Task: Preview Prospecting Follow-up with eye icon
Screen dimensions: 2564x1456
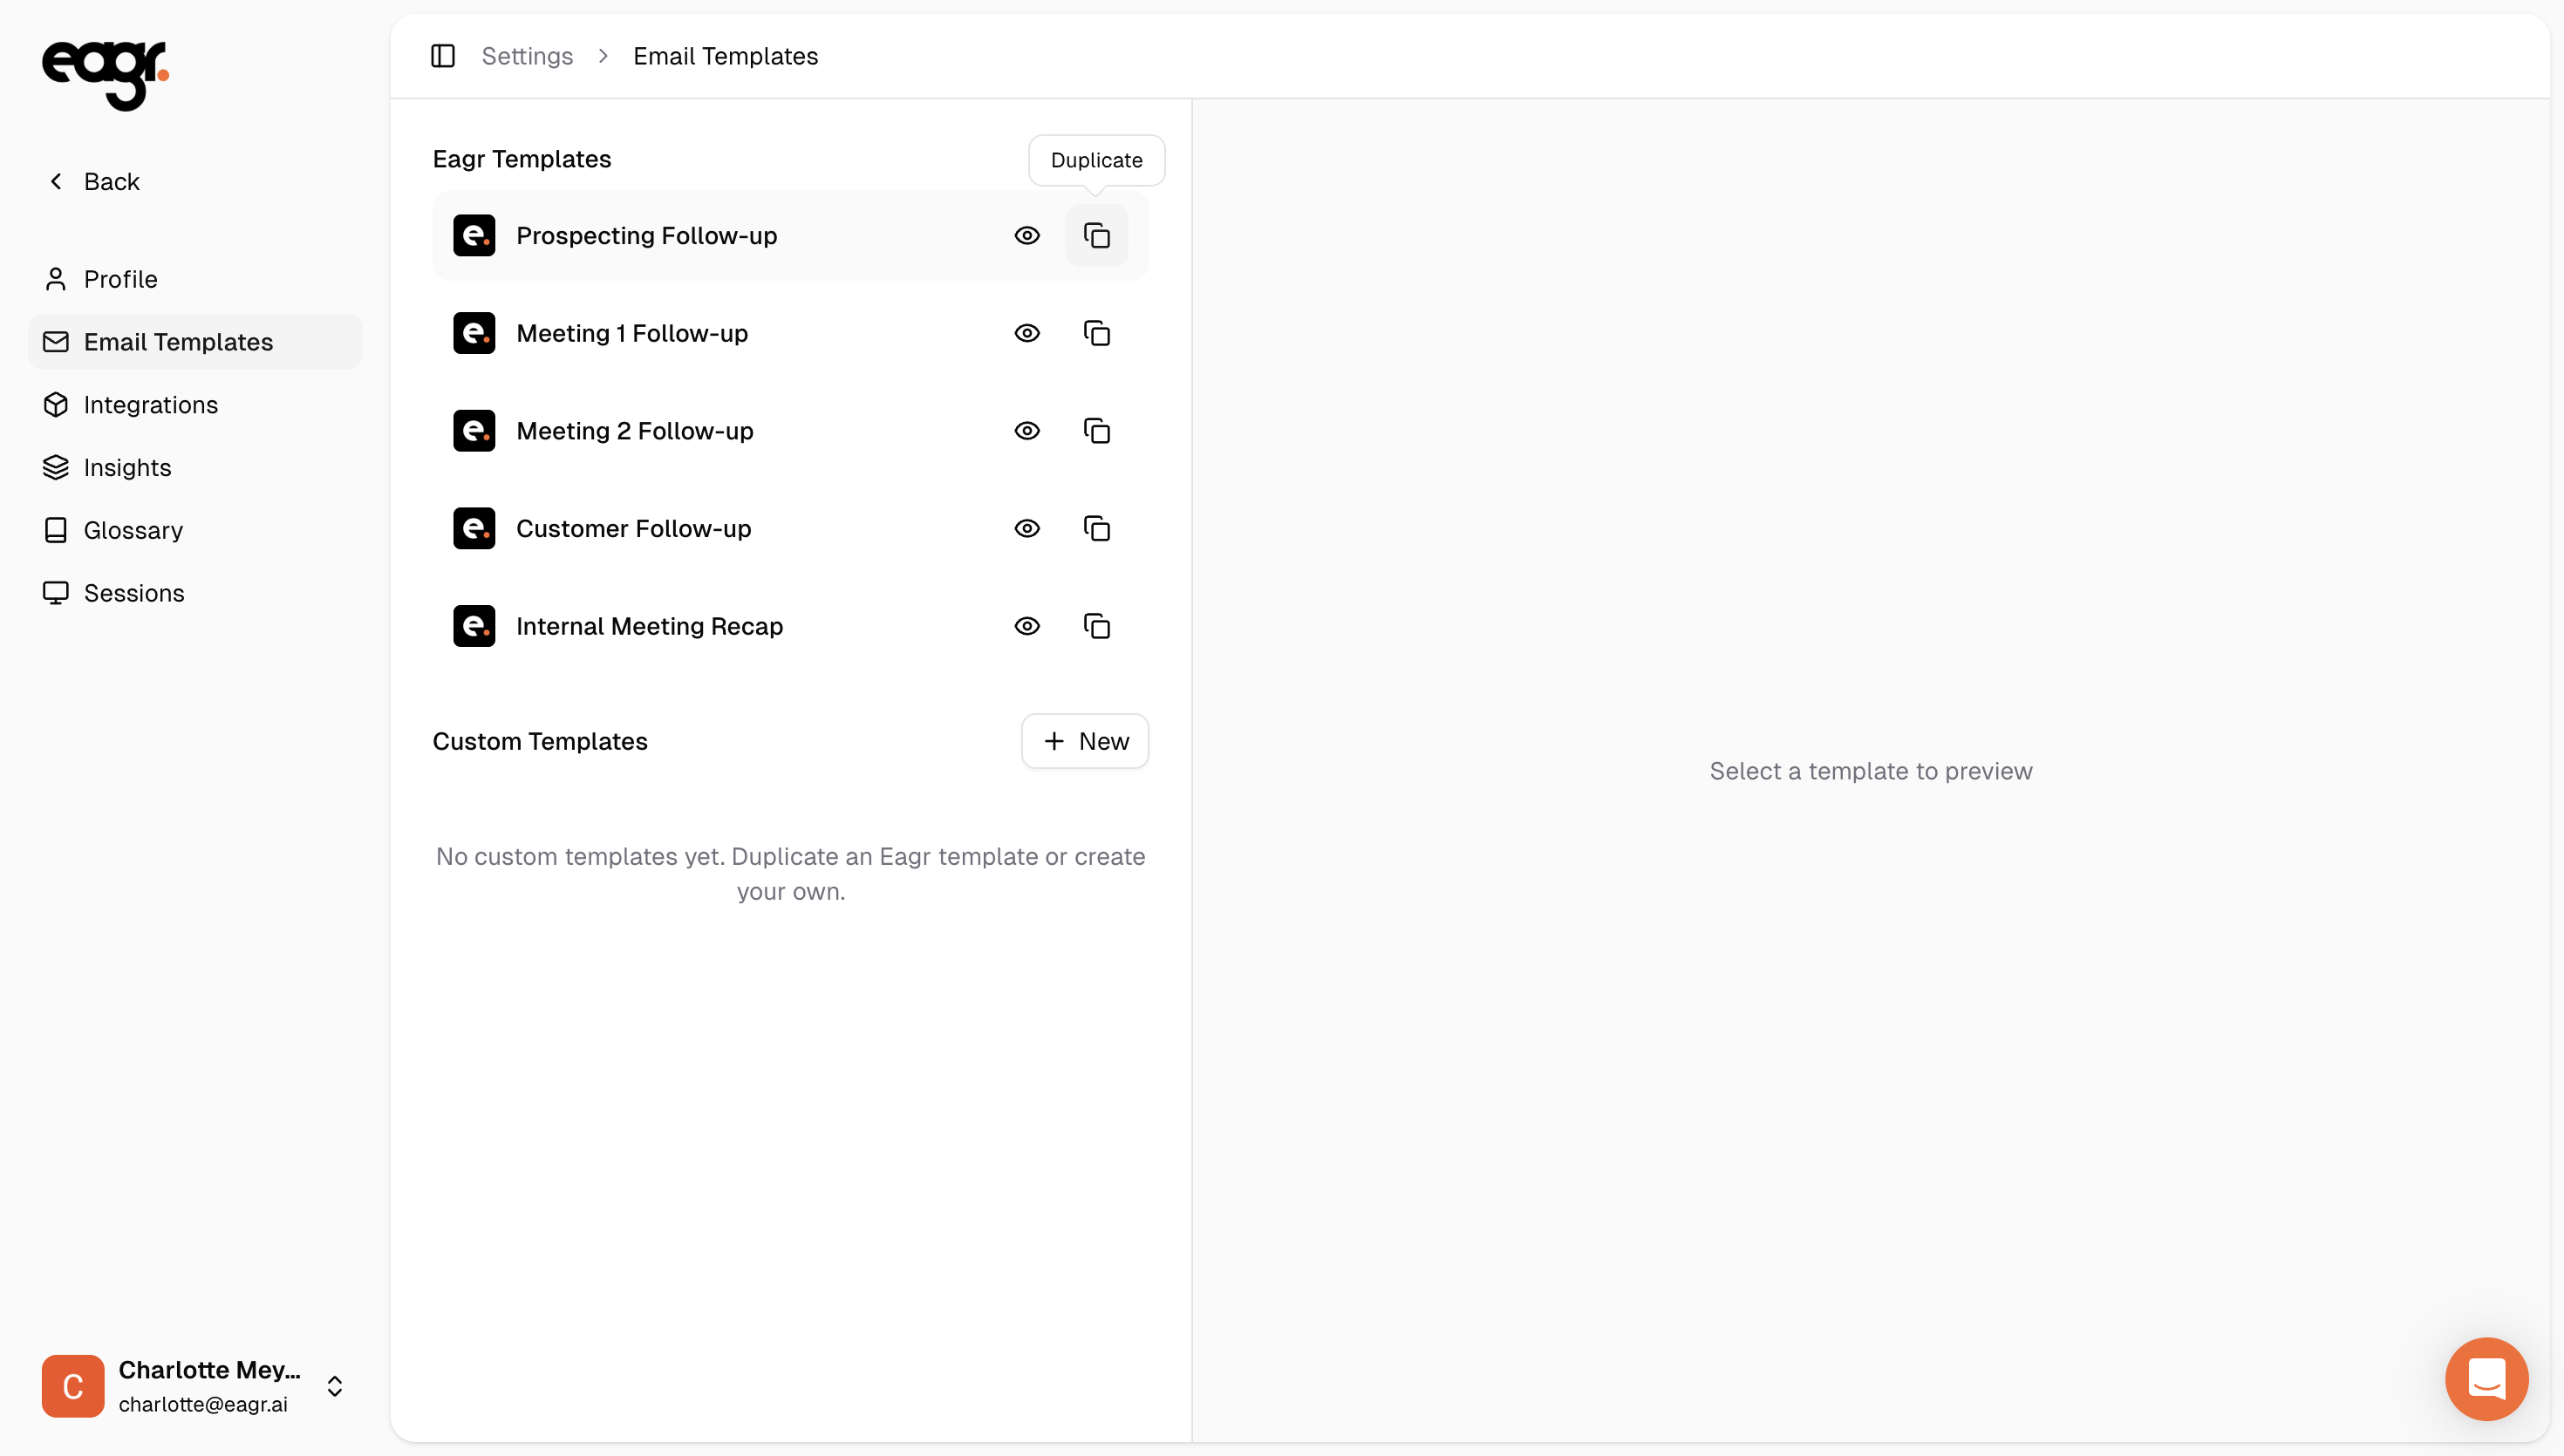Action: click(1027, 236)
